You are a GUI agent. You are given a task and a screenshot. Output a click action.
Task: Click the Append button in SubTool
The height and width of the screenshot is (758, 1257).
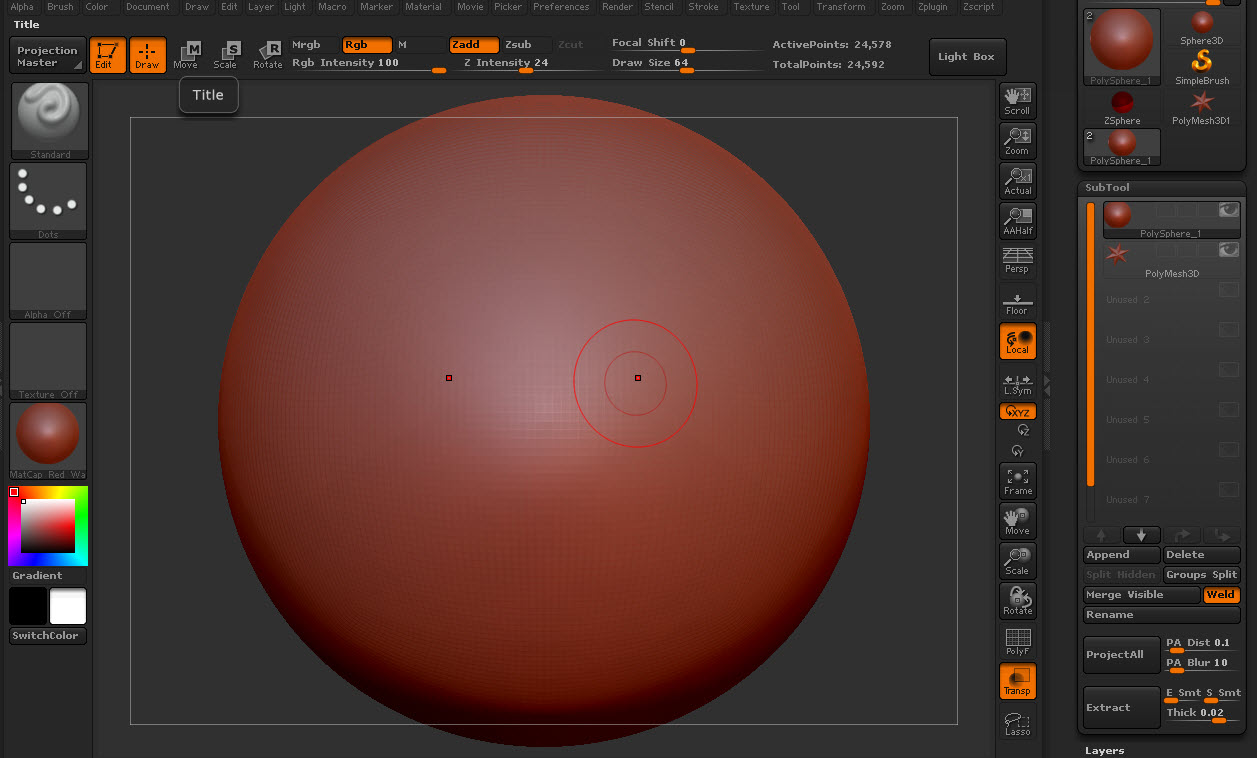[x=1121, y=554]
